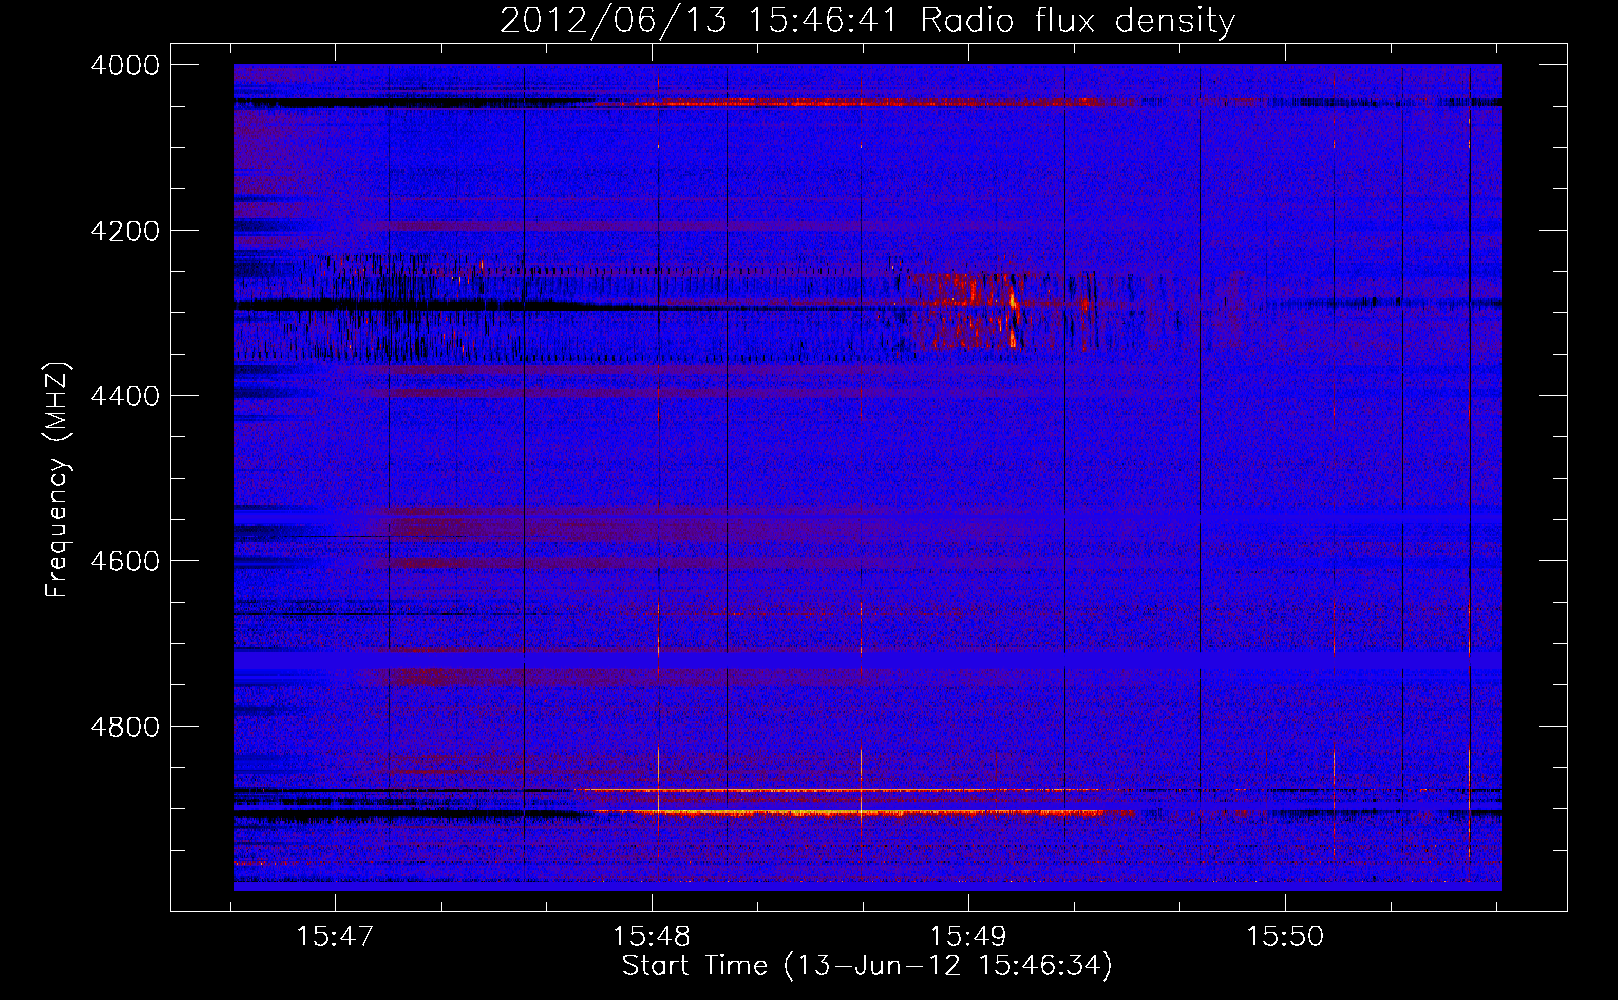The width and height of the screenshot is (1618, 1000).
Task: Click the 4400 frequency tick label
Action: [x=125, y=396]
